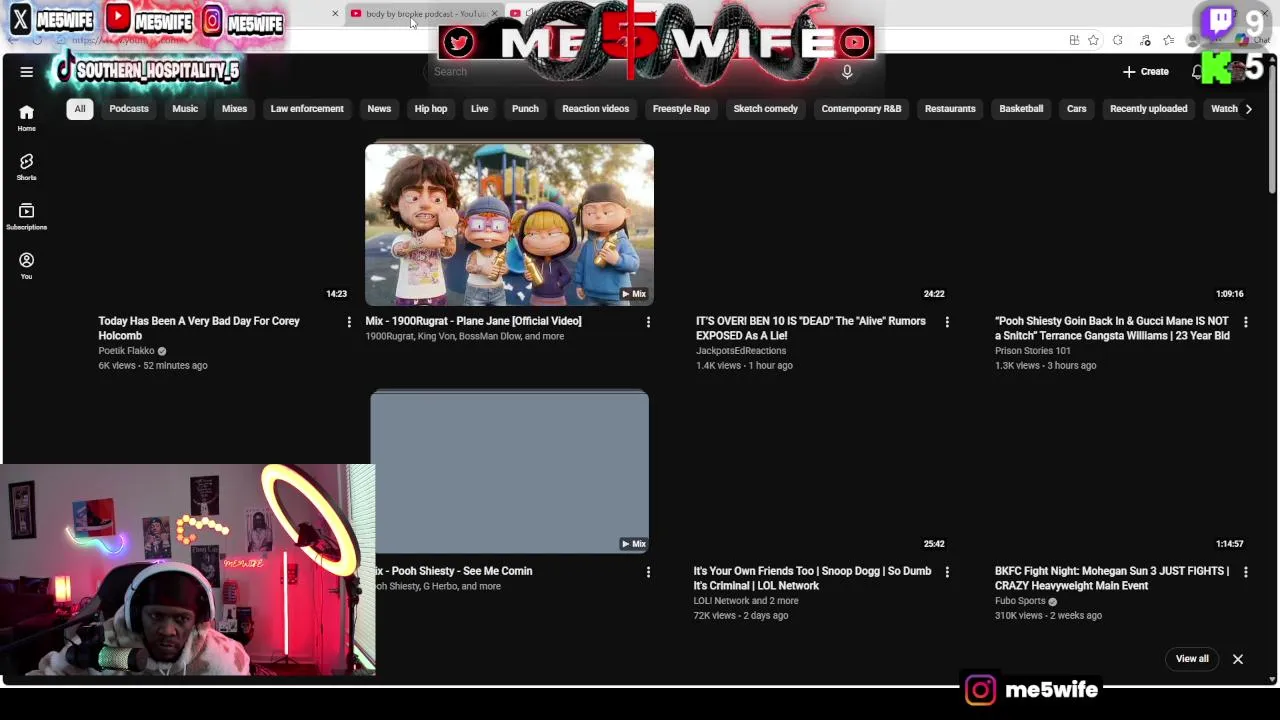Open Today Has Been A Very Bad Day title
Image resolution: width=1280 pixels, height=720 pixels.
(x=199, y=328)
